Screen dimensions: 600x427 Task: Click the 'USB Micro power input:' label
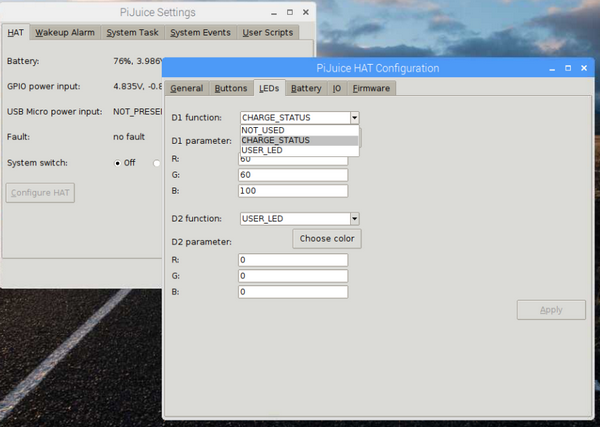pos(55,112)
